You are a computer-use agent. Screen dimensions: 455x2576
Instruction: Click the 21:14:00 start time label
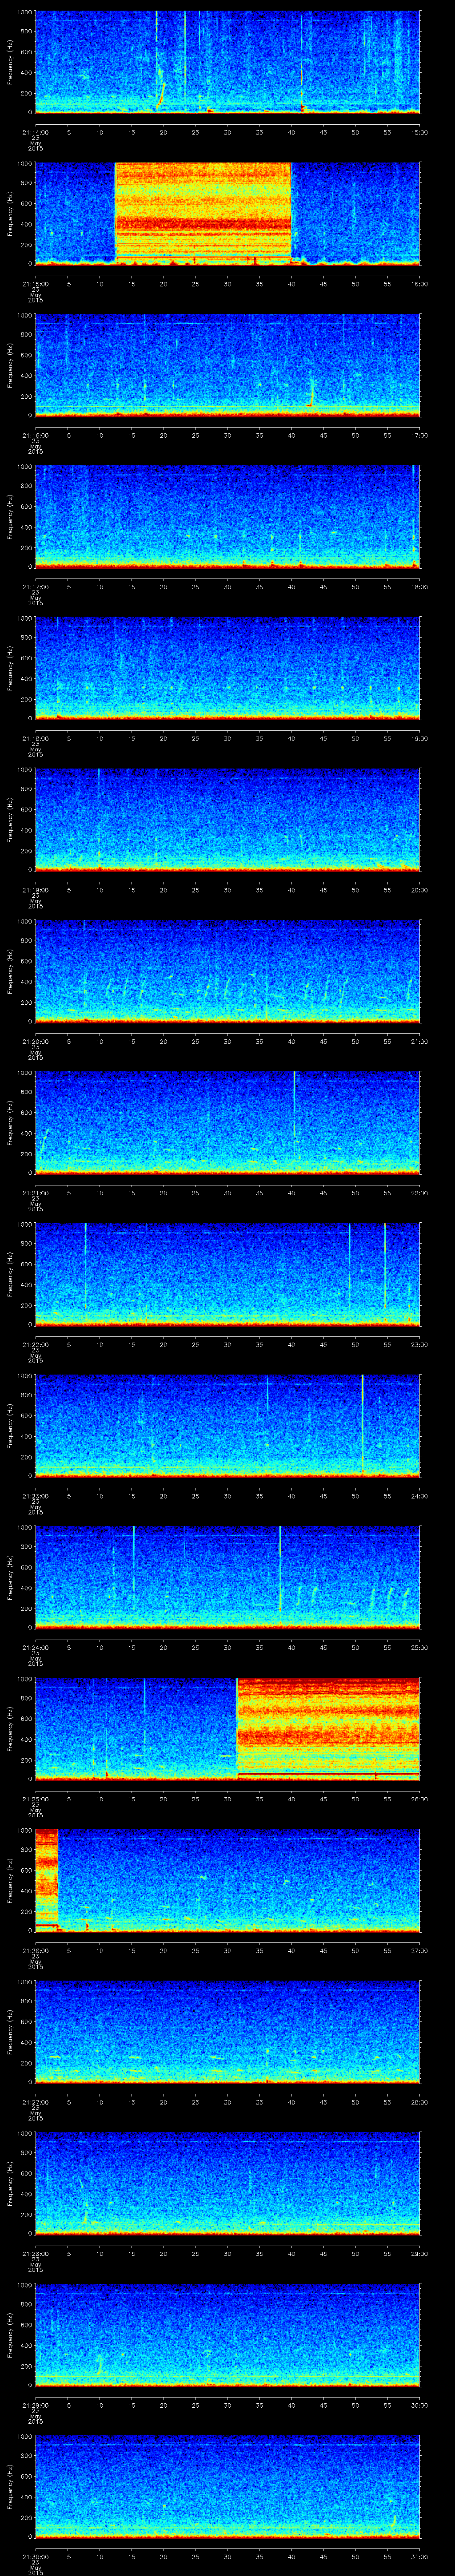pyautogui.click(x=35, y=132)
